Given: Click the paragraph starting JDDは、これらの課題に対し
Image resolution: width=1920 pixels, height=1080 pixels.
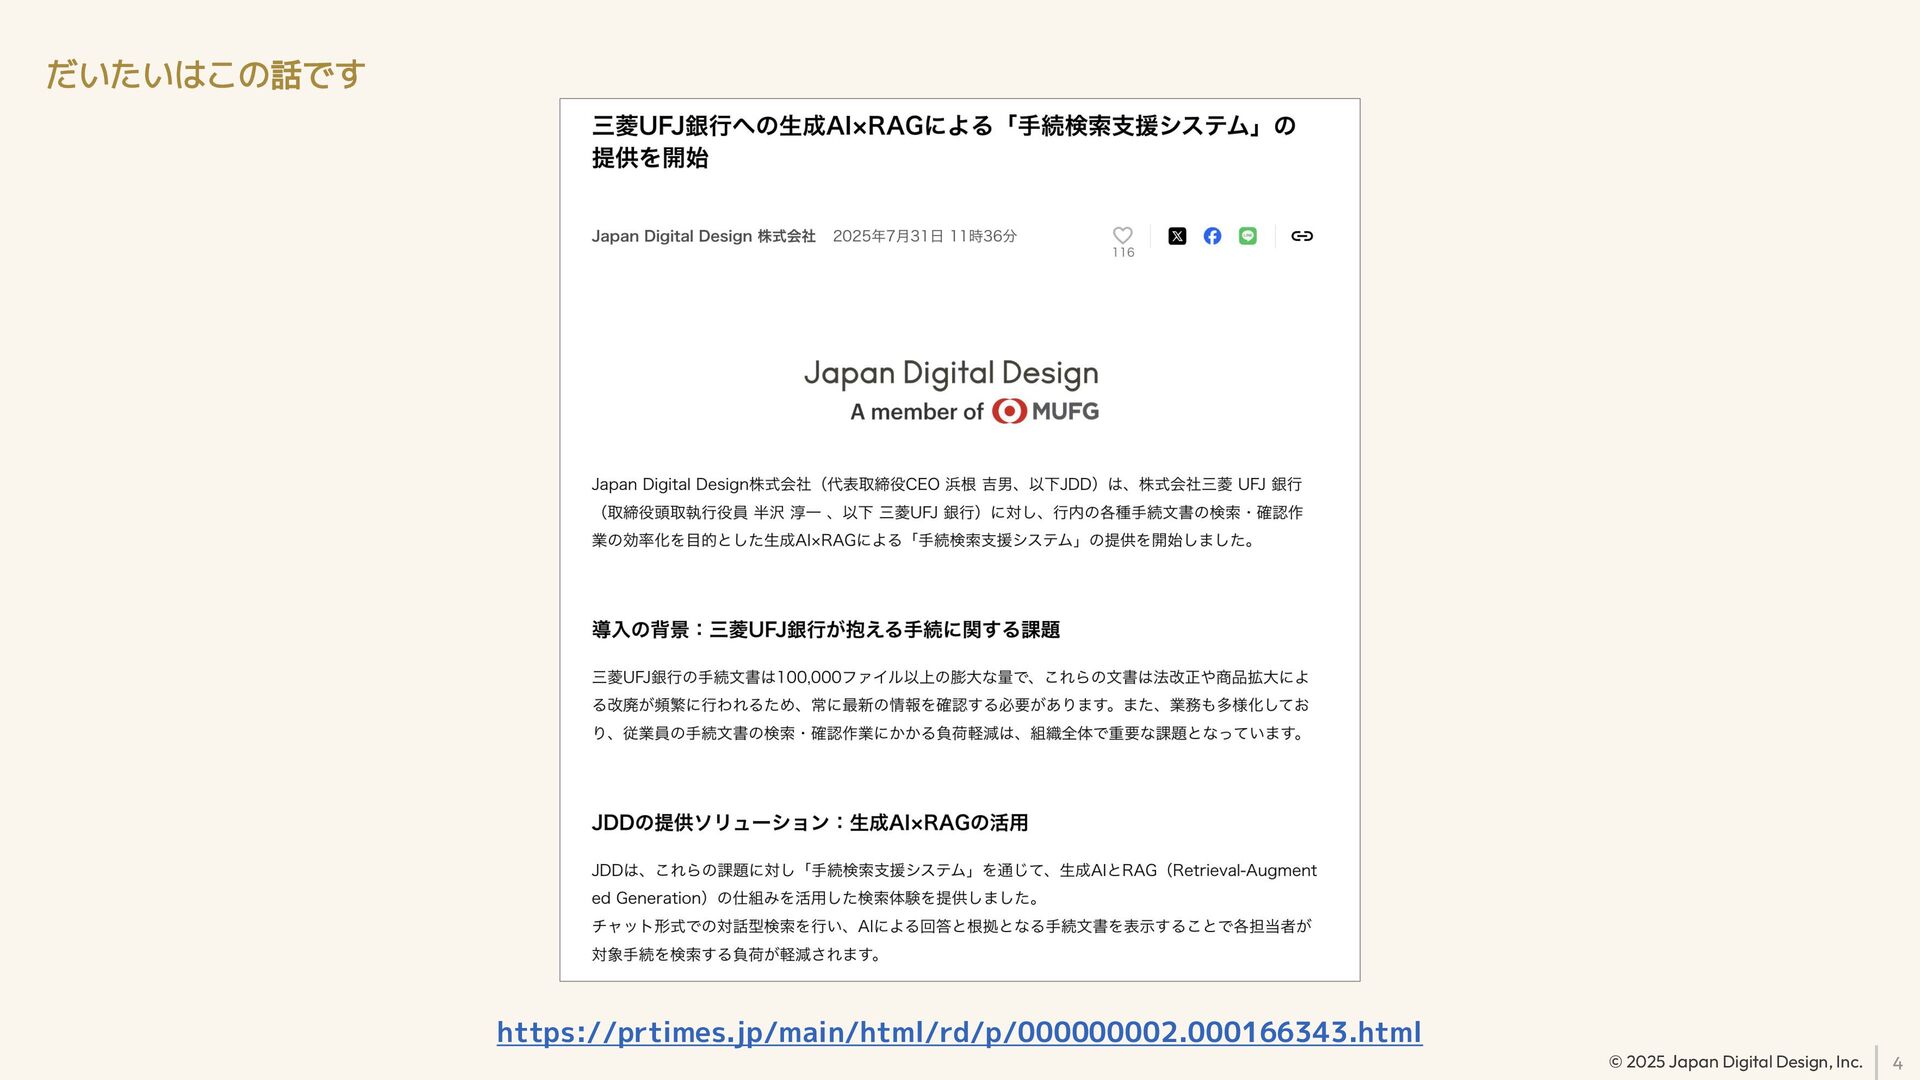Looking at the screenshot, I should pyautogui.click(x=954, y=884).
